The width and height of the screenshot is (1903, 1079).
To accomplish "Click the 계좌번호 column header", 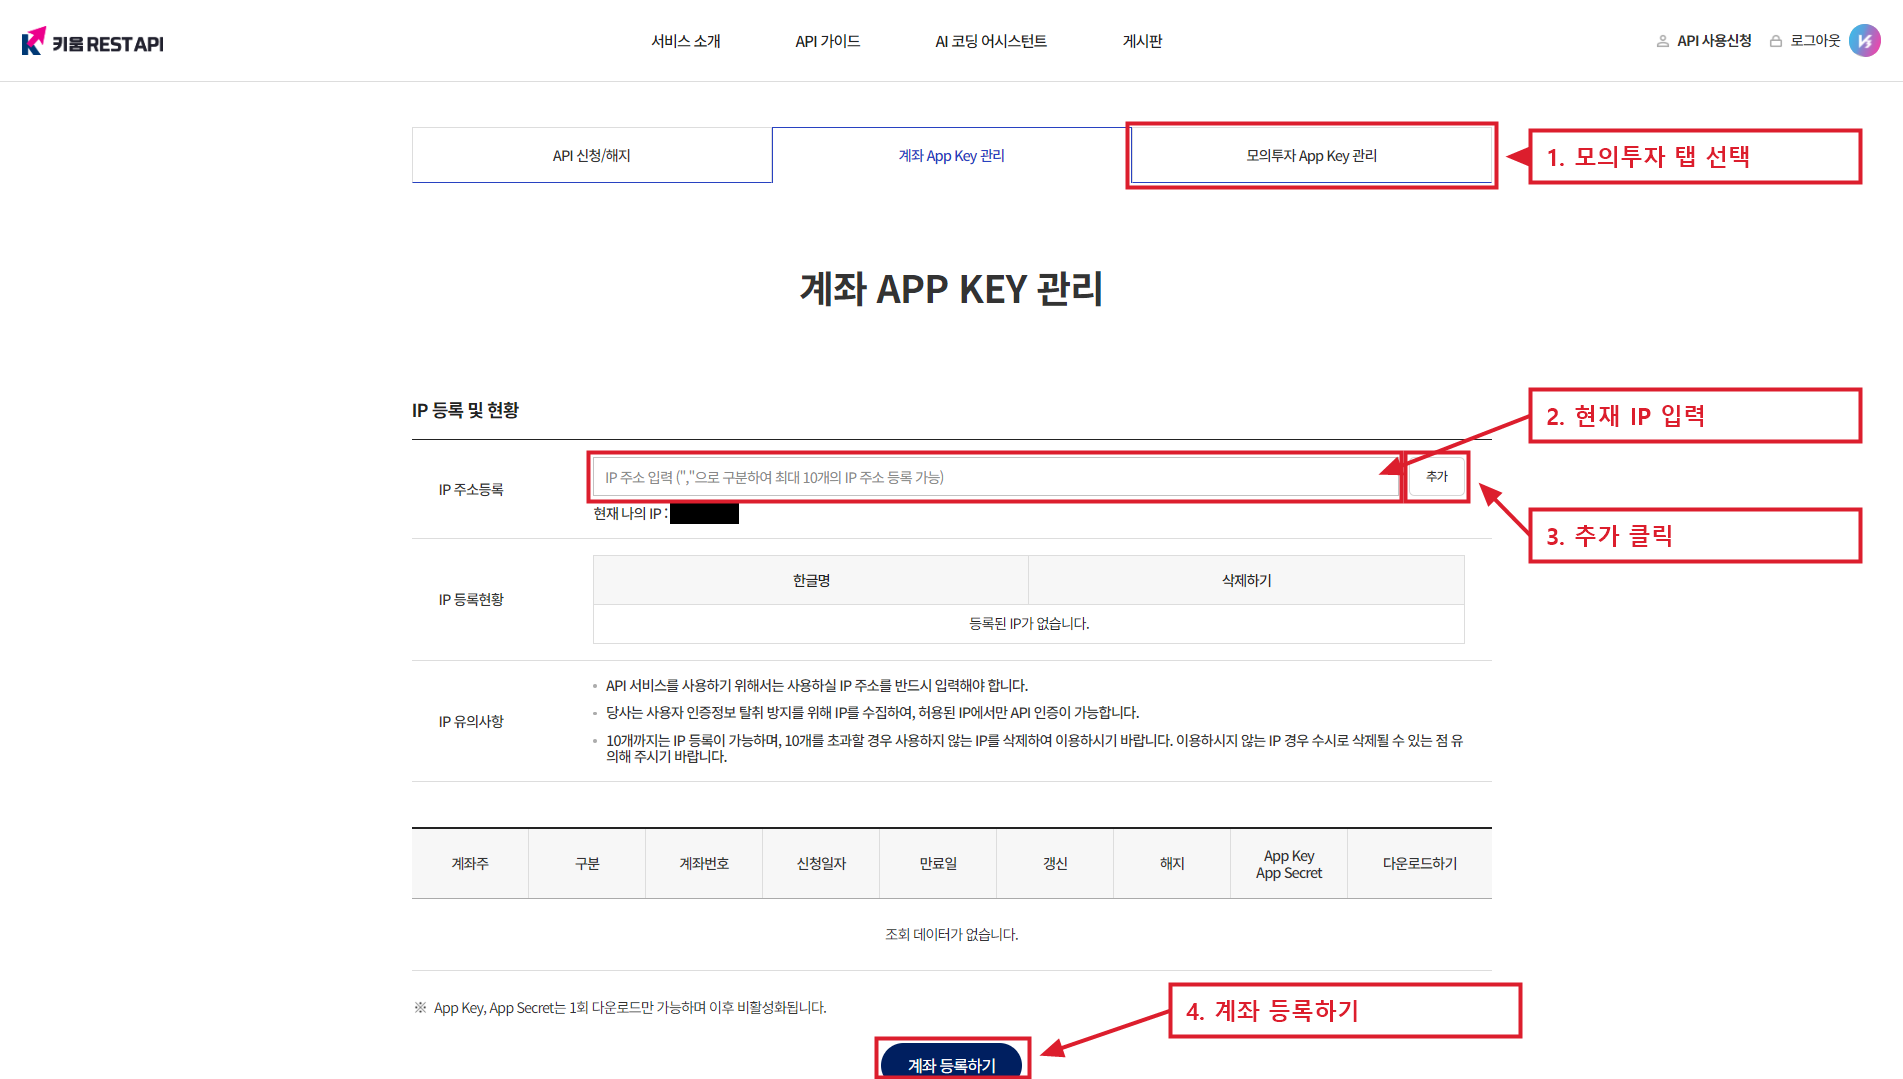I will 704,863.
